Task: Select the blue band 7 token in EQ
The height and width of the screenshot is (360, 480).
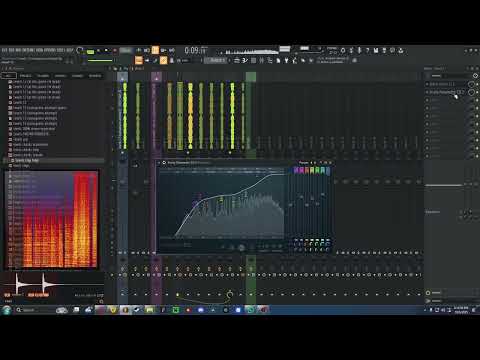Action: [328, 170]
